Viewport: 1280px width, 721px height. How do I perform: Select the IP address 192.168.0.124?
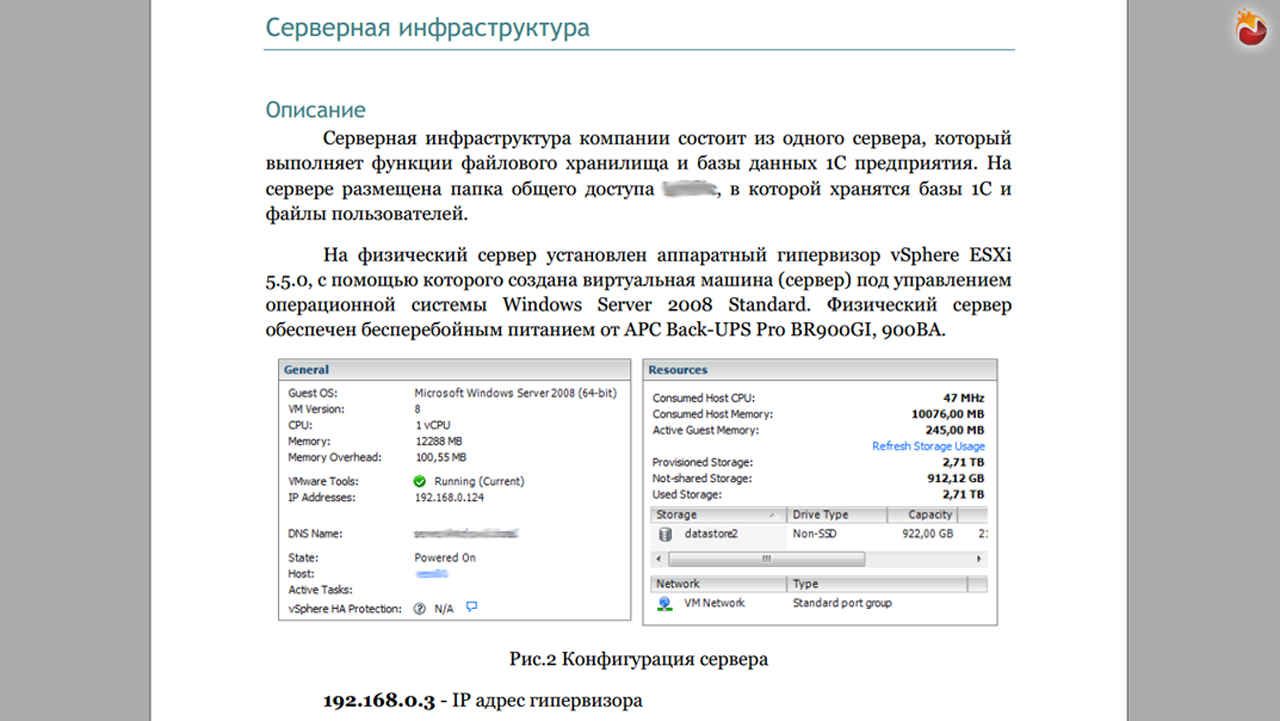pyautogui.click(x=449, y=497)
